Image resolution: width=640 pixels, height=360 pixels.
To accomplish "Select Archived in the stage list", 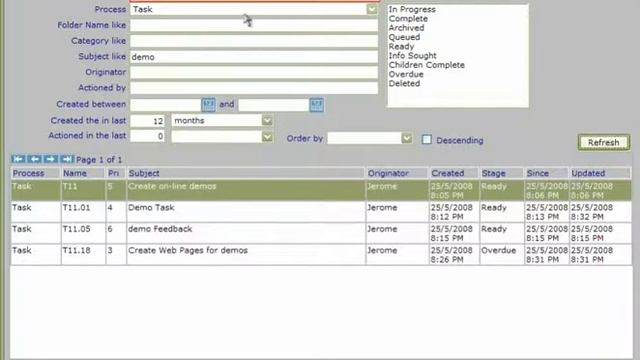I will click(x=406, y=28).
